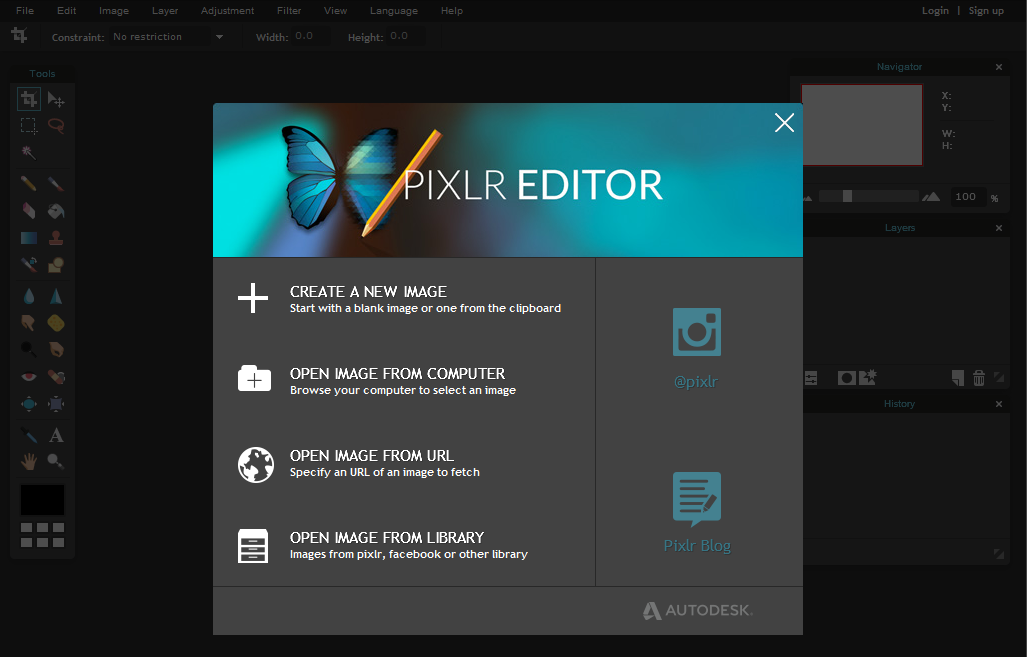Select the Drawing shape tool
This screenshot has width=1027, height=657.
(56, 265)
